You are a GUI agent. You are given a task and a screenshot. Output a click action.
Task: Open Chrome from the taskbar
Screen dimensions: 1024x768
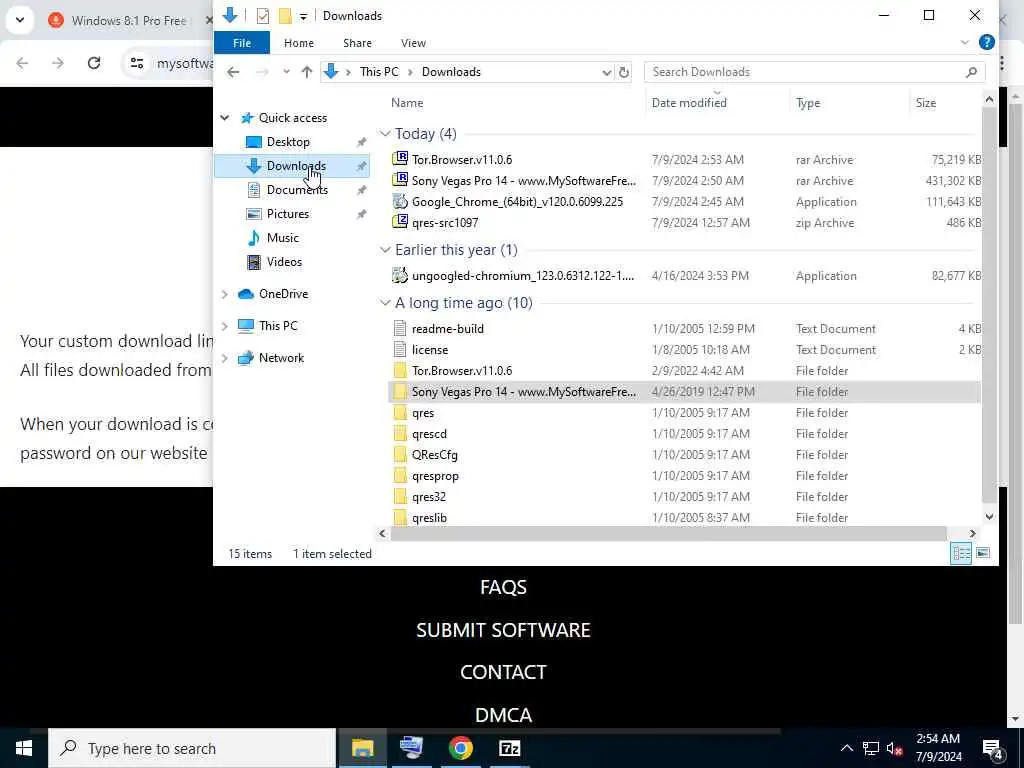tap(460, 748)
